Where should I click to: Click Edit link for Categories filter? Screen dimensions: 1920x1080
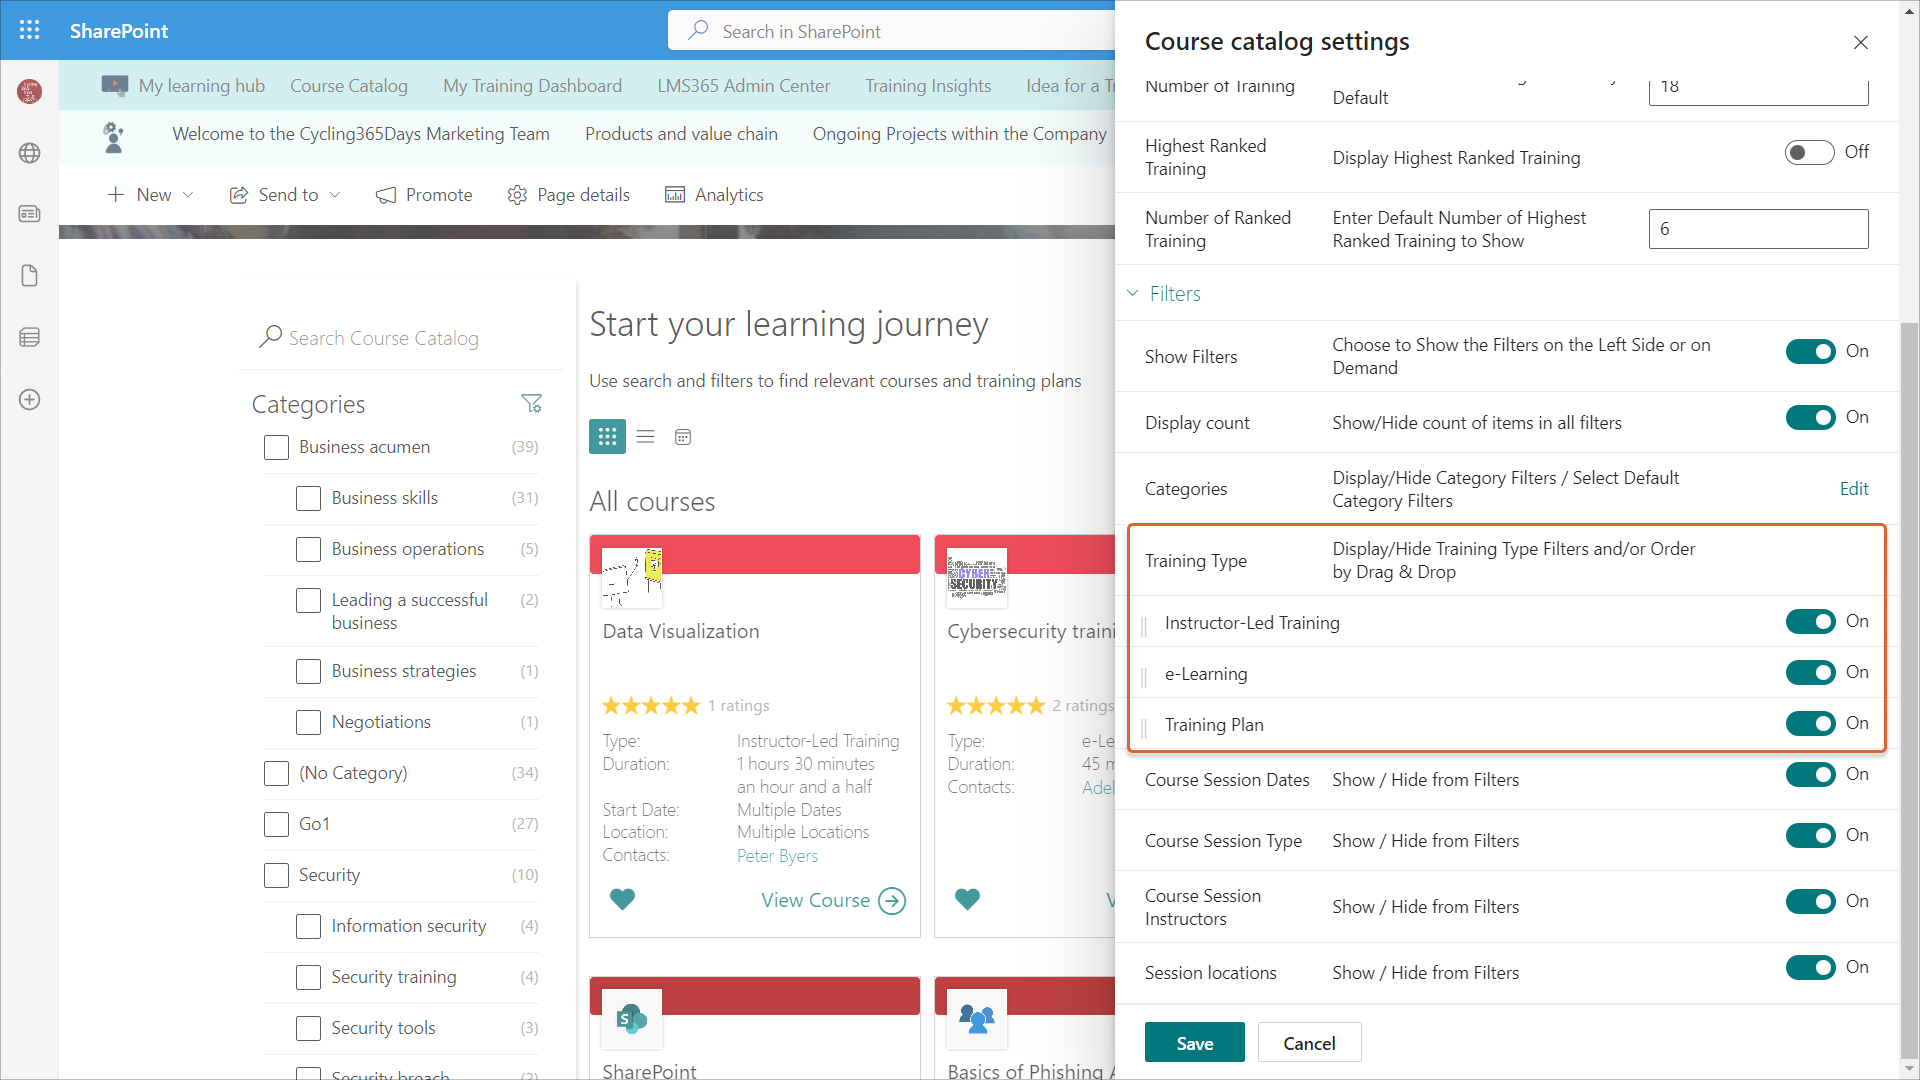(x=1853, y=489)
